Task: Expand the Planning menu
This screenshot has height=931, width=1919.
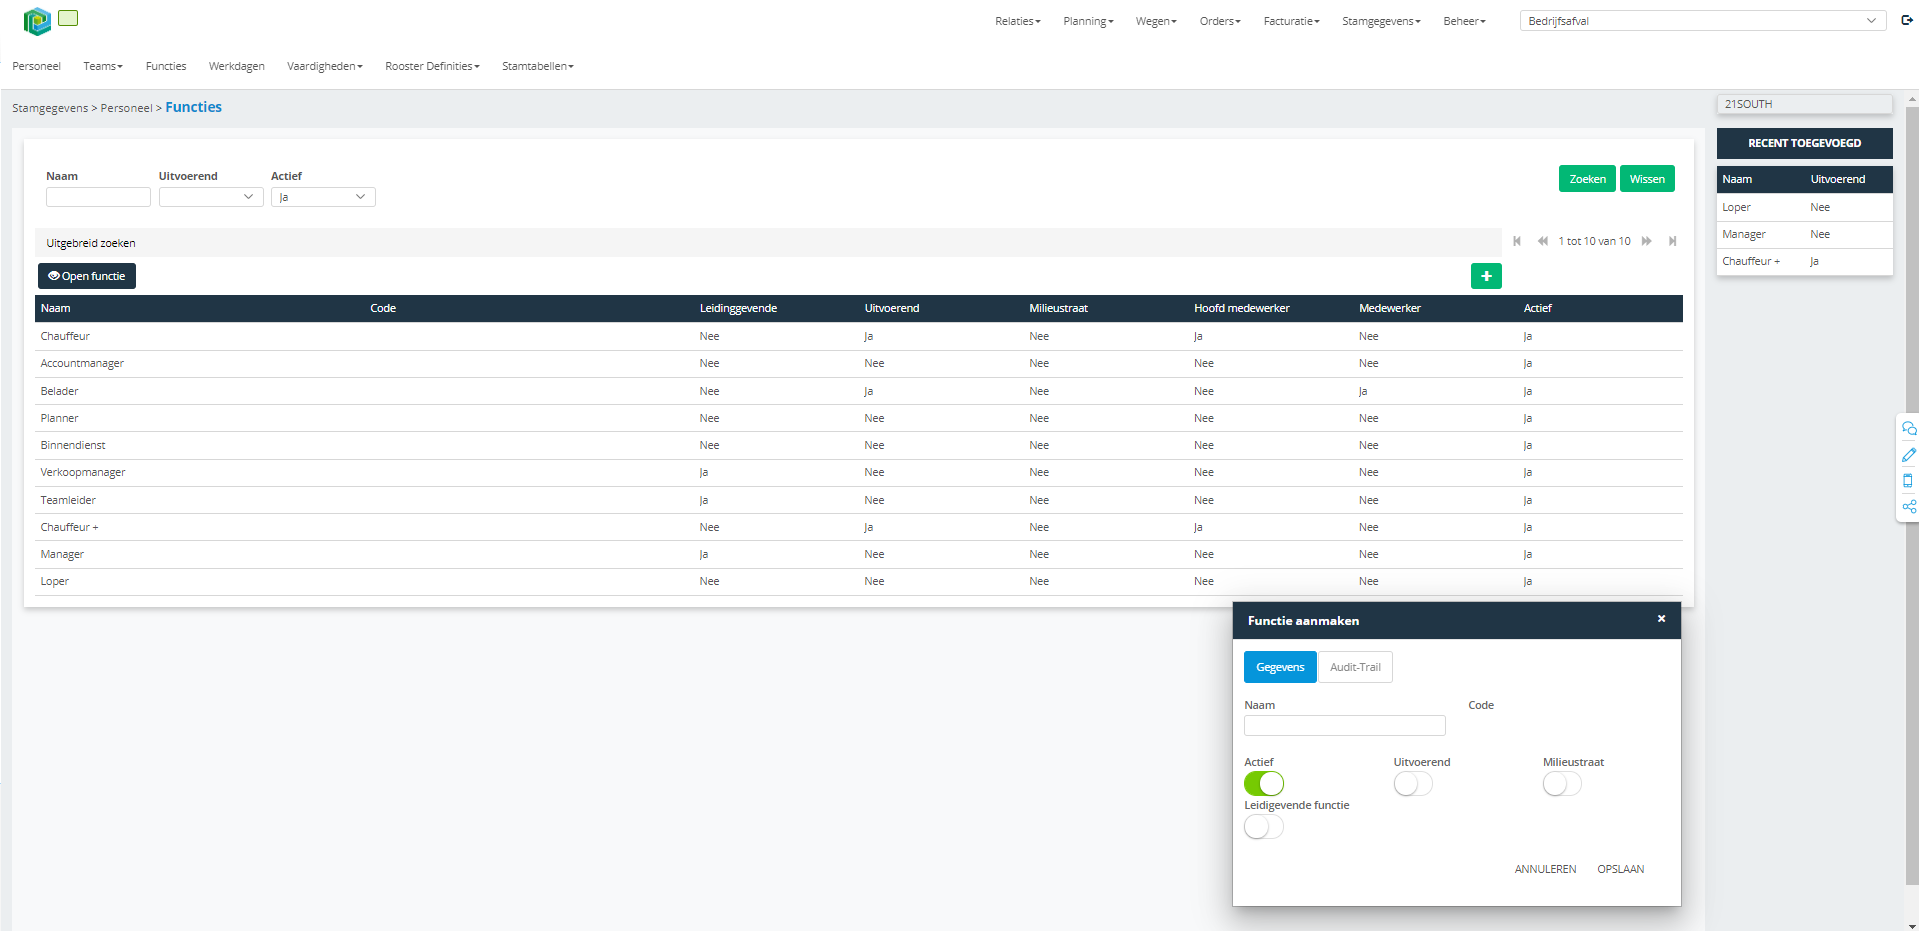Action: pyautogui.click(x=1088, y=21)
